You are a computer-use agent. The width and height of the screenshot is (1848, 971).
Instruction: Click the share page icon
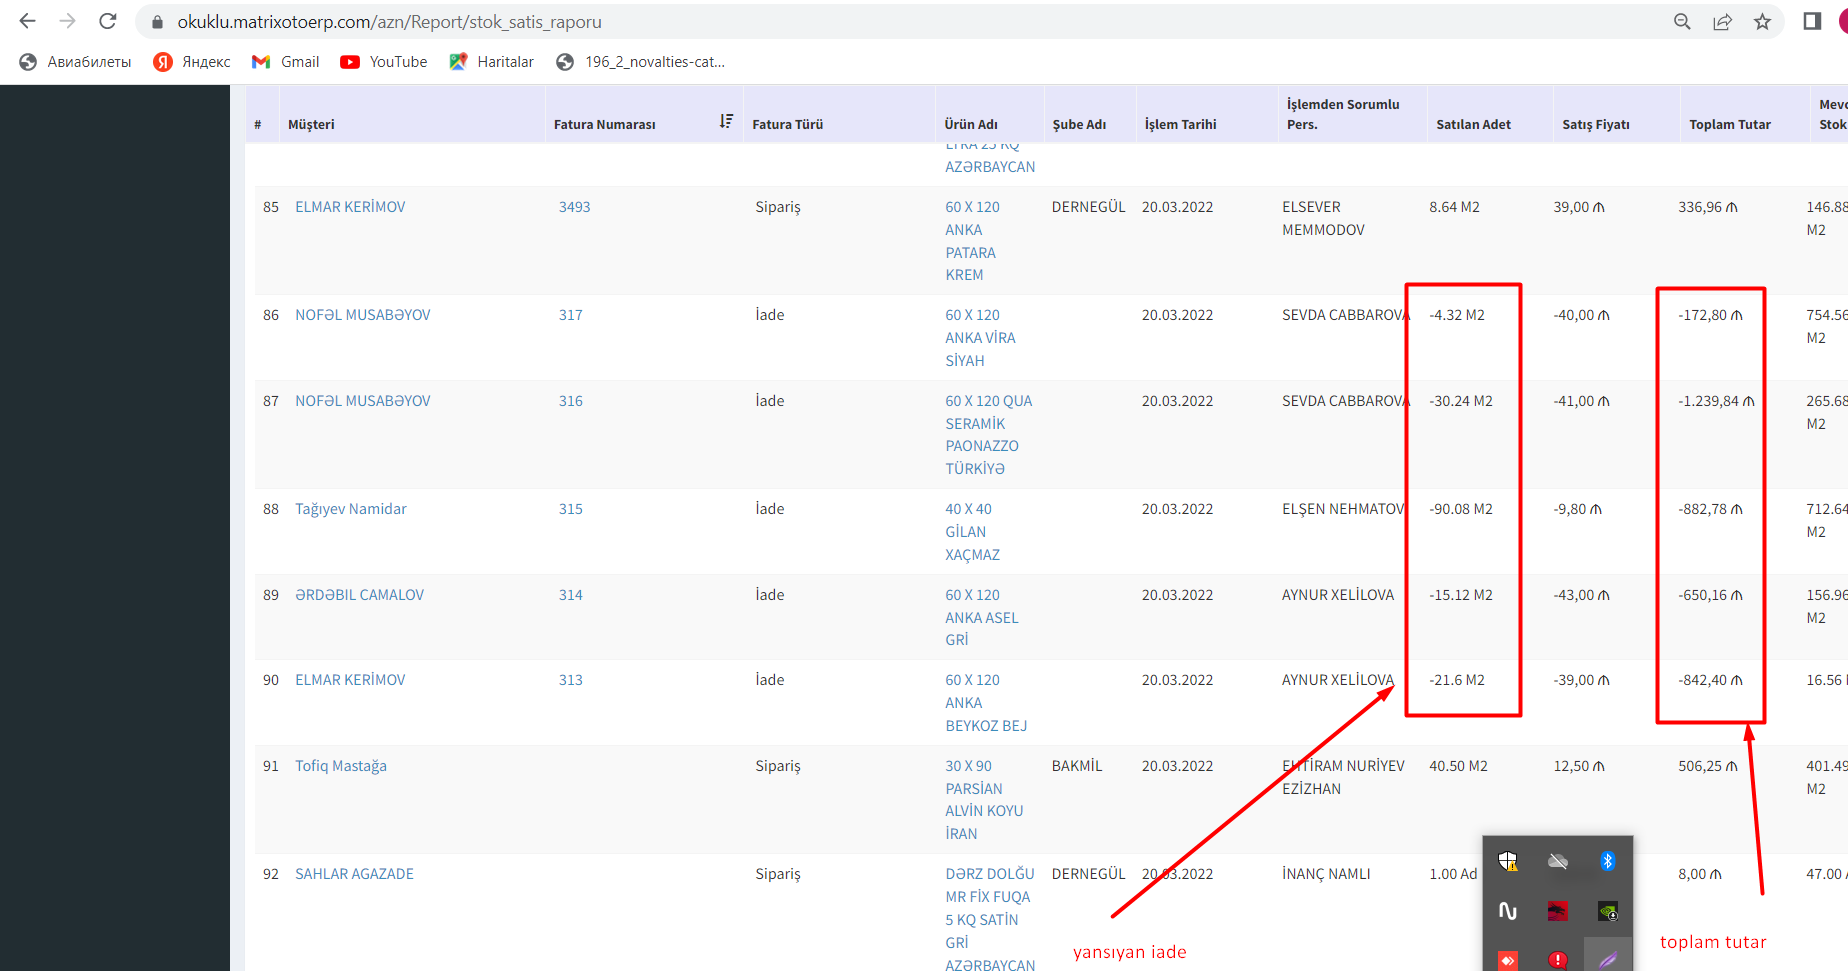click(1722, 22)
